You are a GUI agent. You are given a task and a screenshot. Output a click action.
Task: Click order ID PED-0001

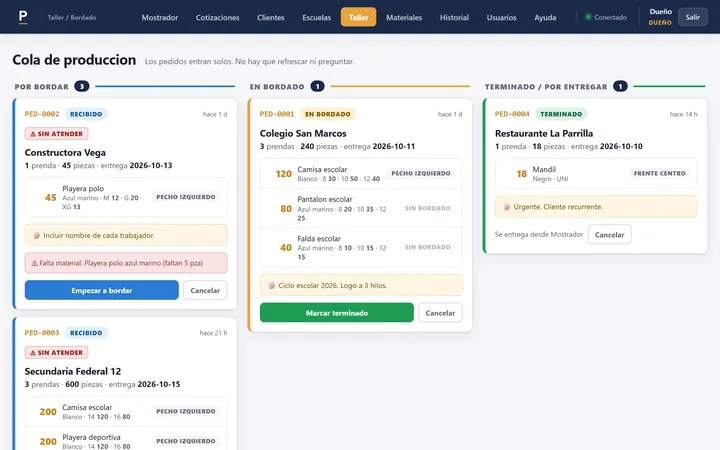(277, 114)
